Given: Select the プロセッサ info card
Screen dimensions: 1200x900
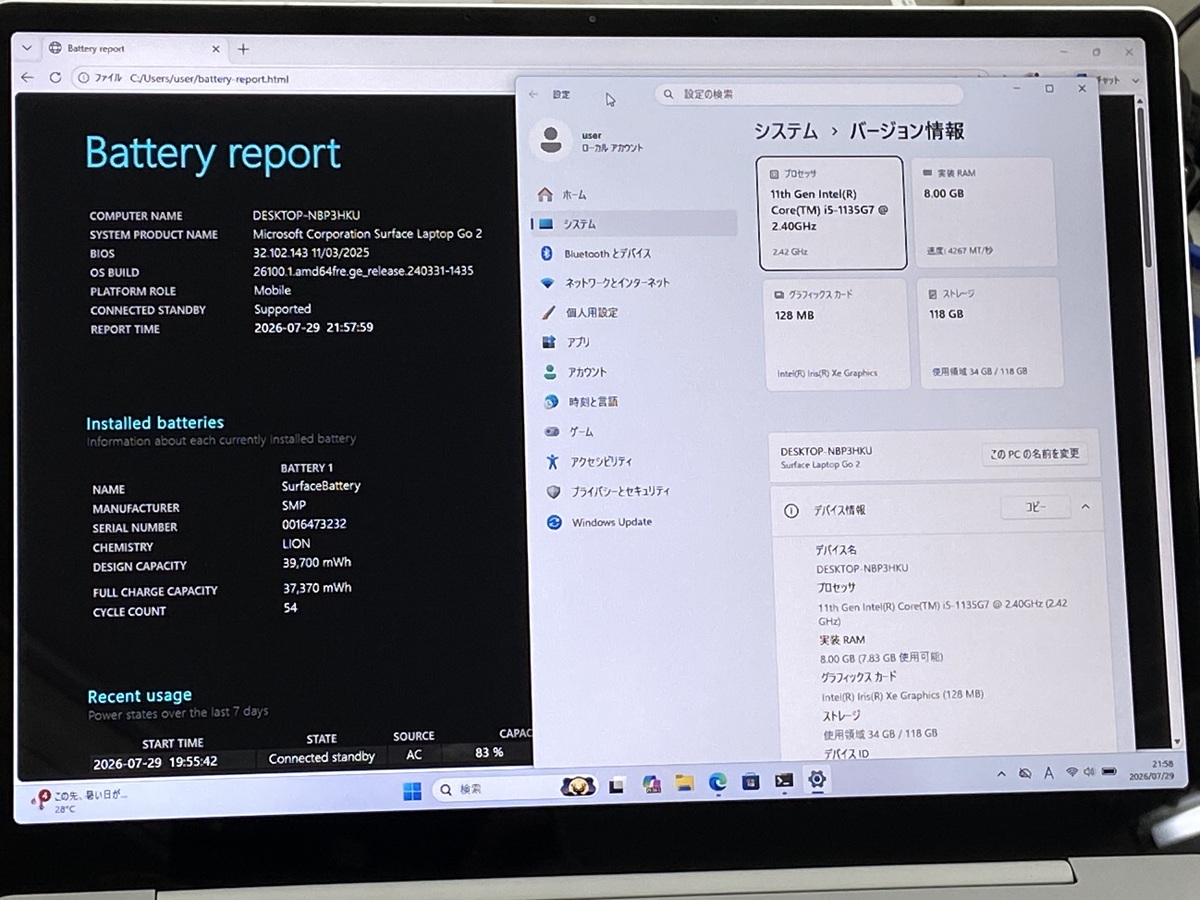Looking at the screenshot, I should (x=832, y=213).
